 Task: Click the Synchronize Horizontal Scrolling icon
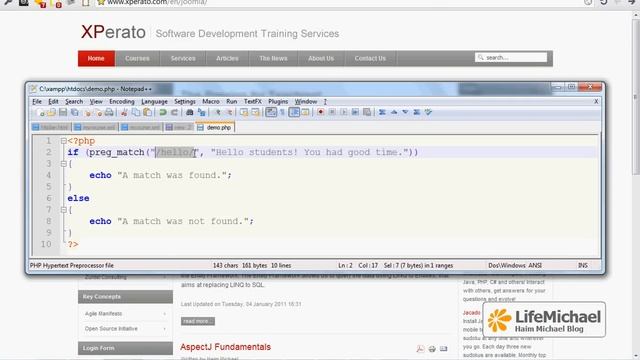coord(256,112)
